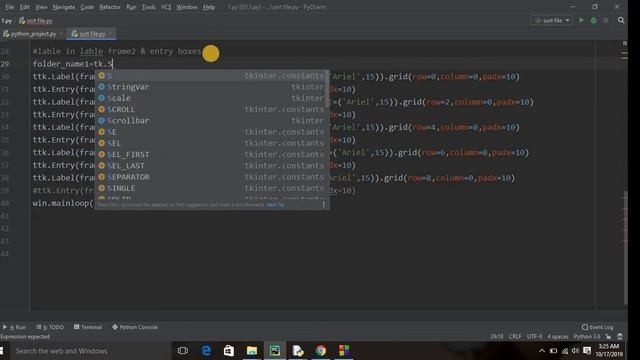Open the Python Console tool window
640x360 pixels.
pyautogui.click(x=135, y=327)
